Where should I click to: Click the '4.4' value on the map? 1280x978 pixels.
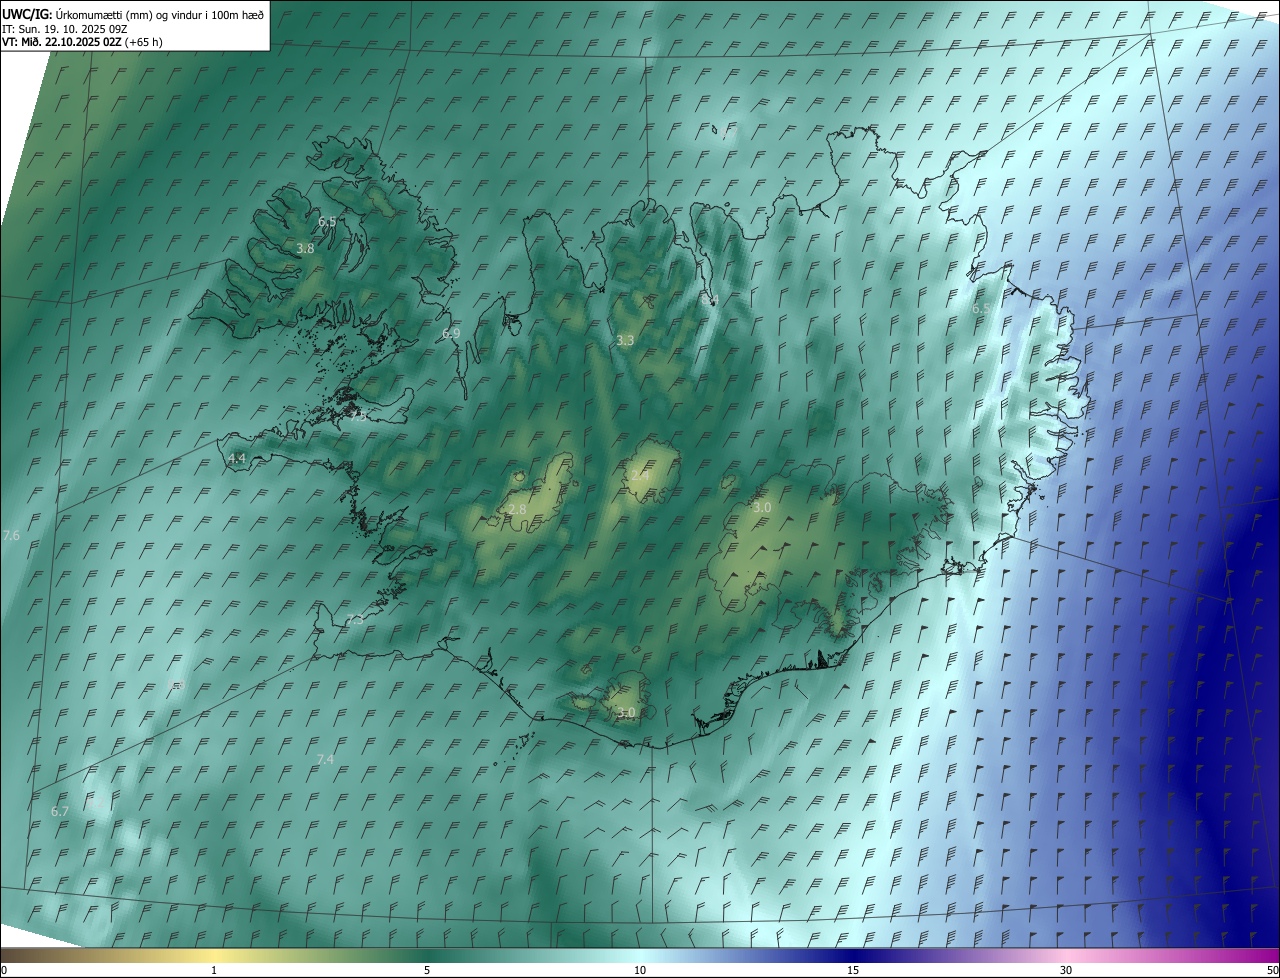237,458
